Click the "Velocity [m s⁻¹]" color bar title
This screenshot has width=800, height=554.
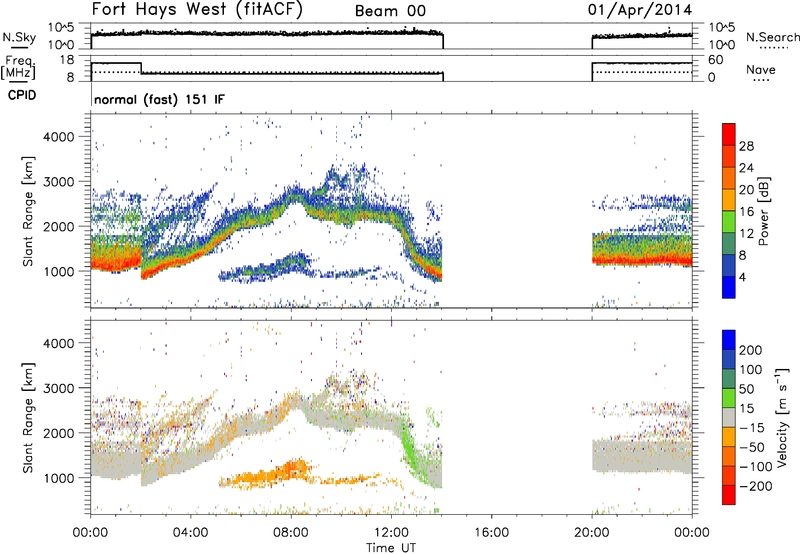click(x=782, y=417)
